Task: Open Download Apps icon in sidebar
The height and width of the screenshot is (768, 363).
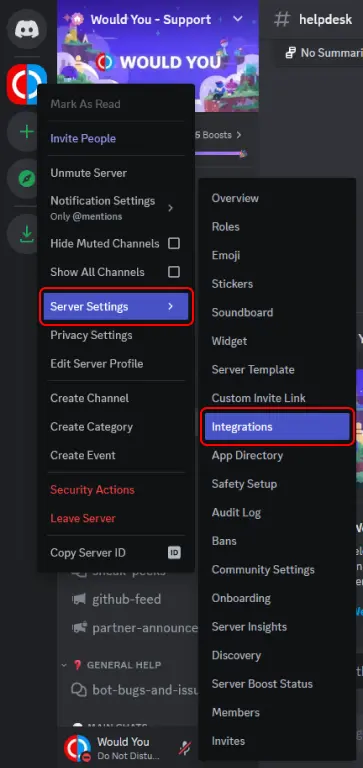Action: pyautogui.click(x=25, y=235)
